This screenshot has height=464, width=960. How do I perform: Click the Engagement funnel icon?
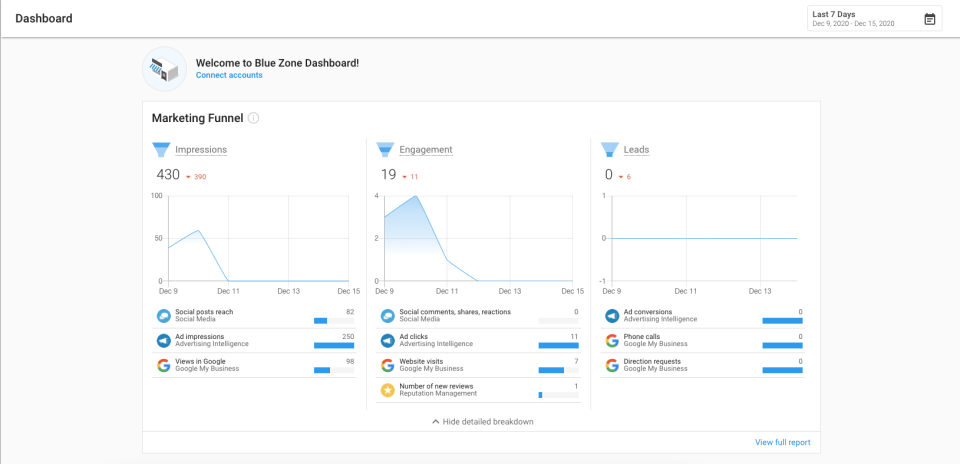[385, 150]
